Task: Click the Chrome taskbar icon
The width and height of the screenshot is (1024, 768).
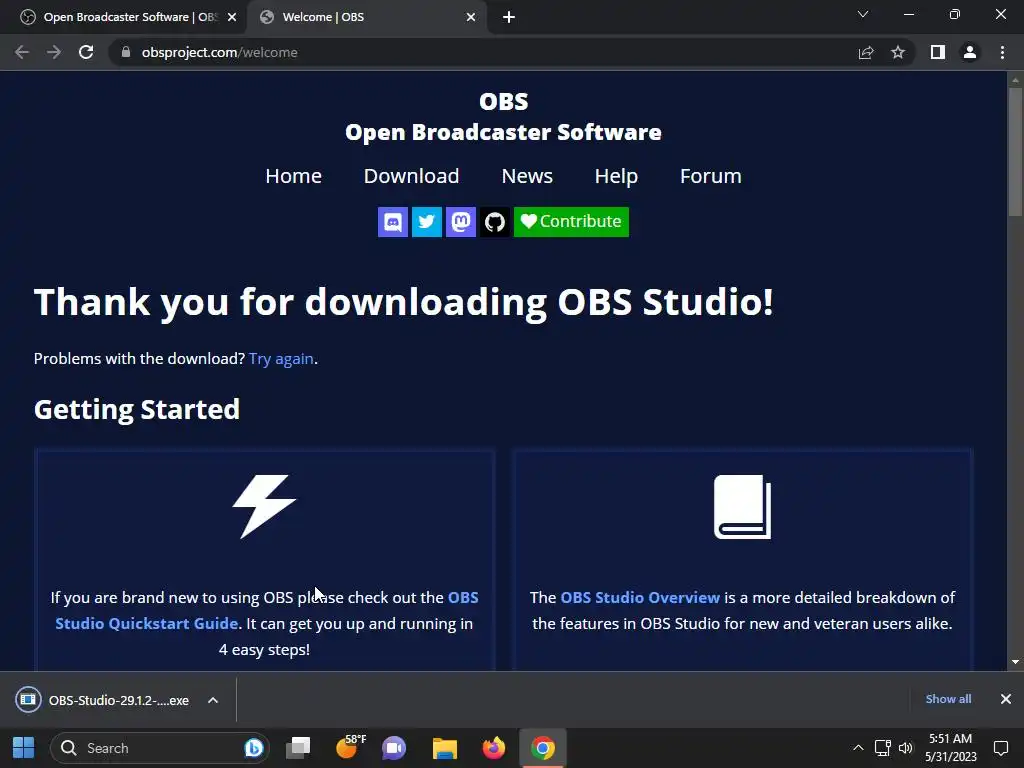Action: coord(543,748)
